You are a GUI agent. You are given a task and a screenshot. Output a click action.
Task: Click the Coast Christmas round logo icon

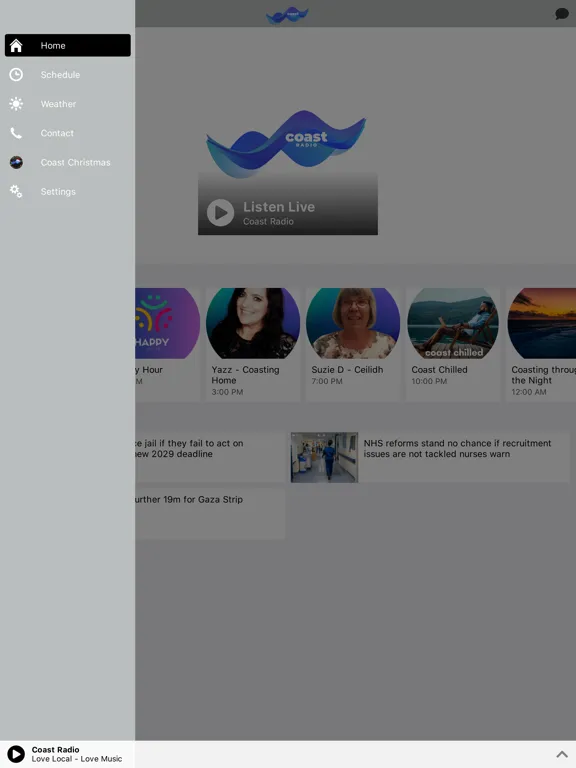(x=16, y=162)
